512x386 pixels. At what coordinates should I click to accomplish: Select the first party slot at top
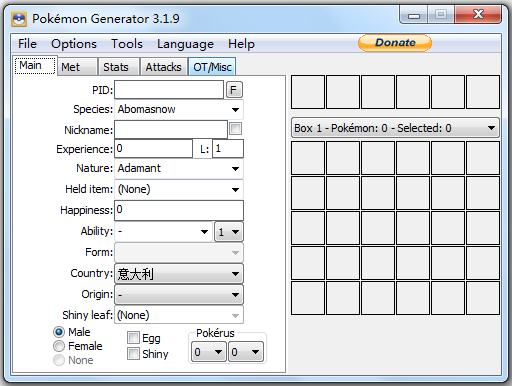click(308, 92)
